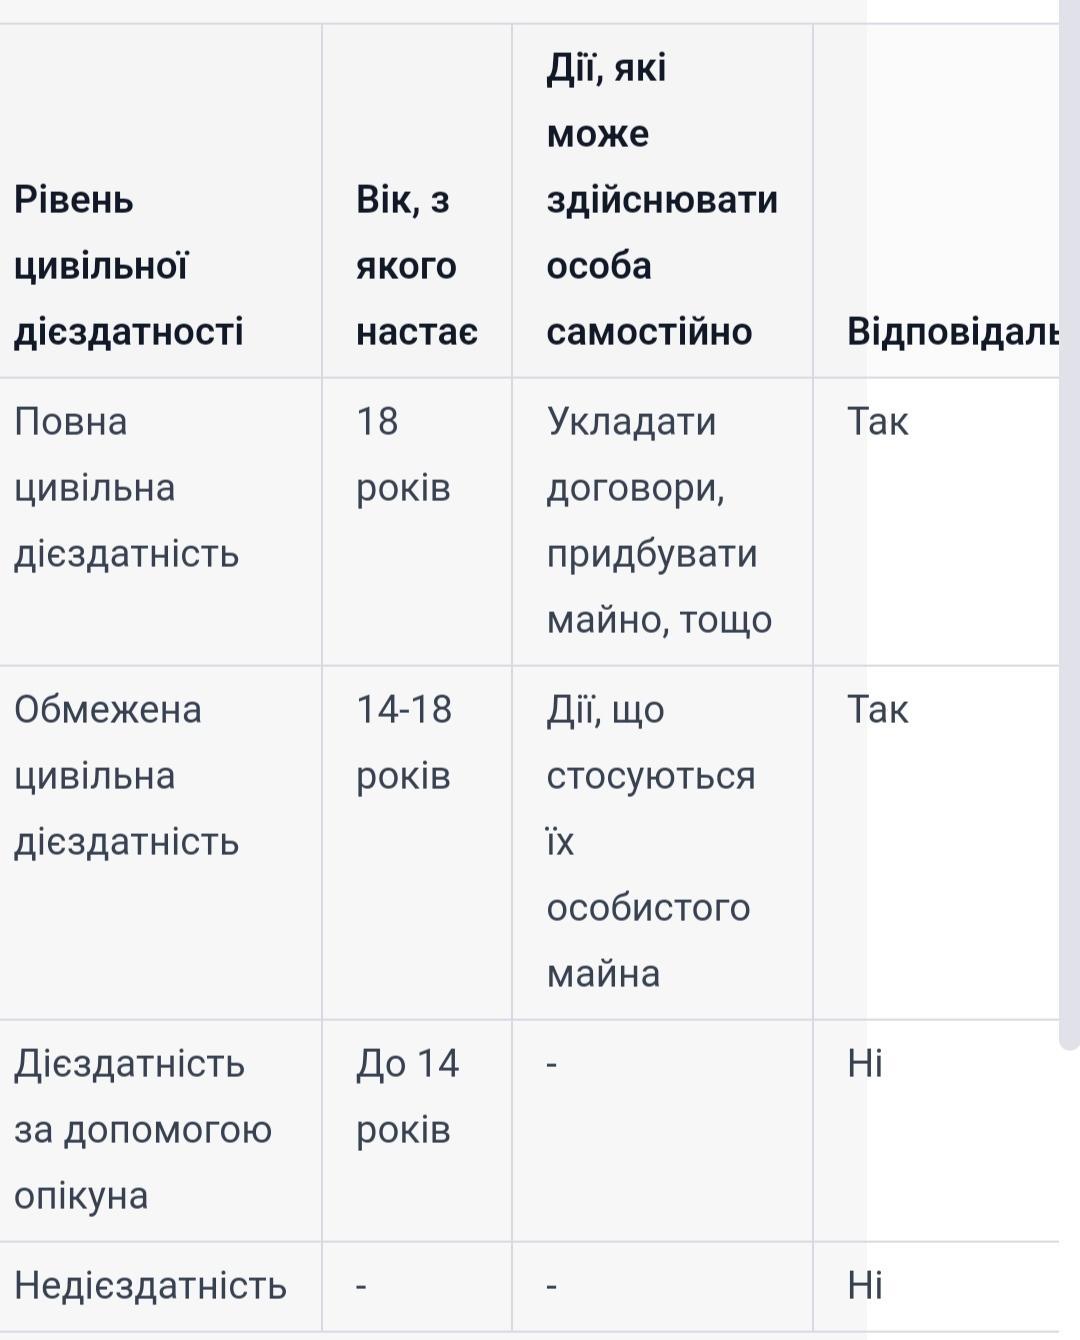
Task: Click 'Дії, що стосуються їх особистого майна' cell
Action: point(650,842)
